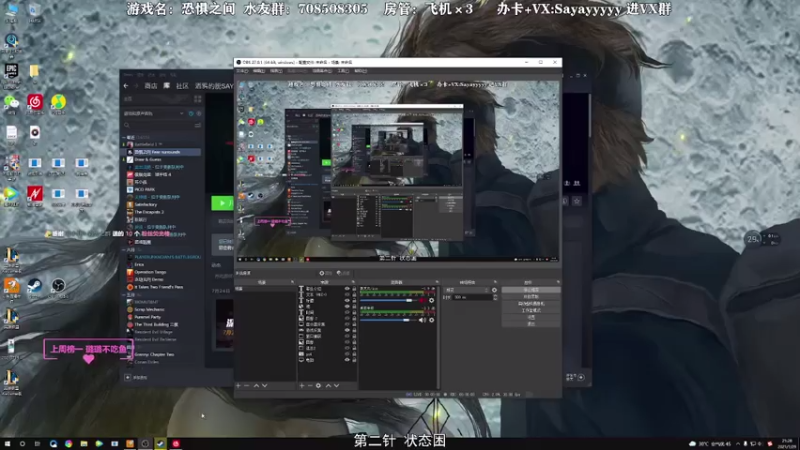Image resolution: width=800 pixels, height=450 pixels.
Task: Pop out the sources dock panel
Action: click(x=353, y=282)
